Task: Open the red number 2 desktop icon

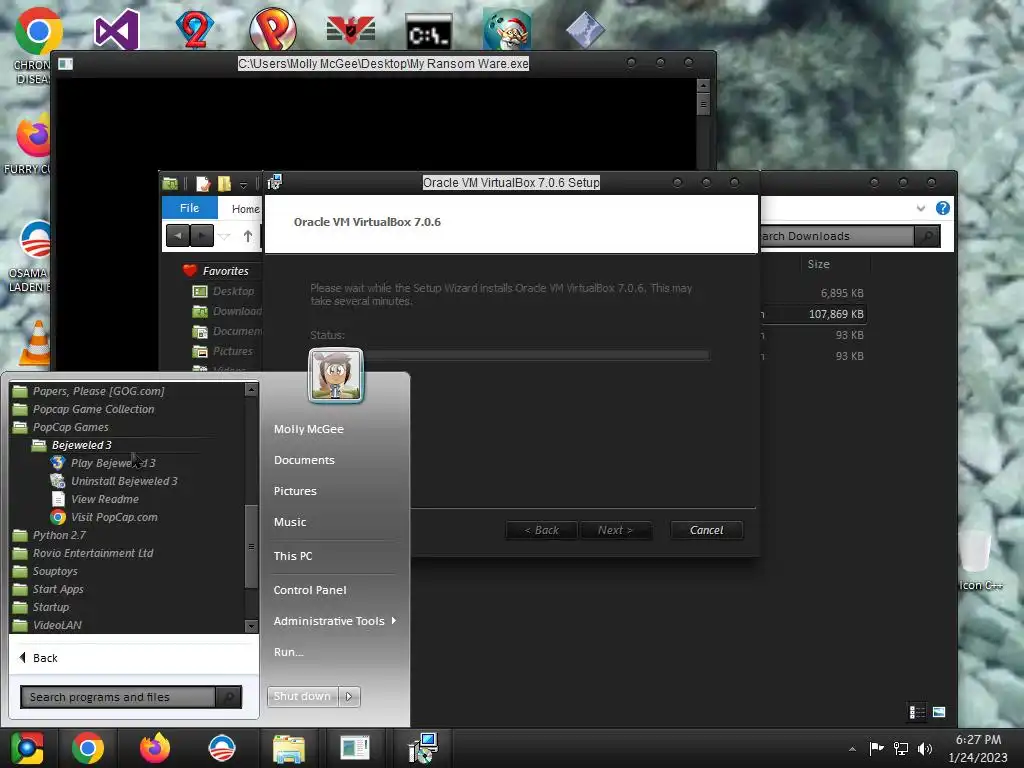Action: [195, 29]
